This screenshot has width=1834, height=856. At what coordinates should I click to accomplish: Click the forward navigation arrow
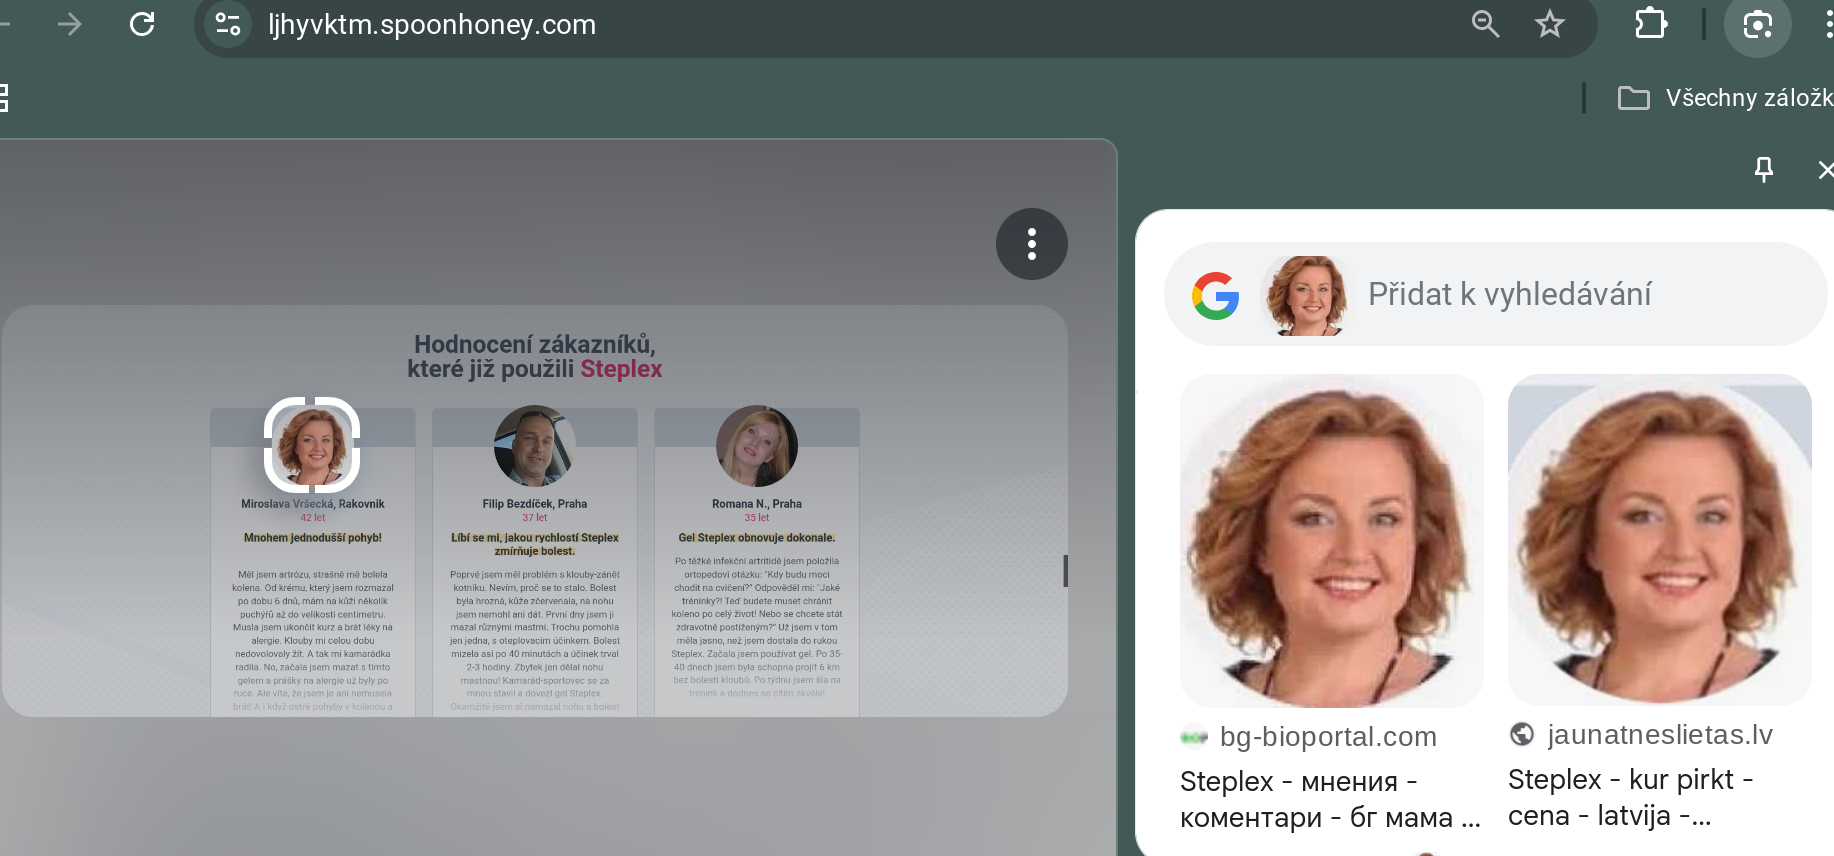click(69, 24)
